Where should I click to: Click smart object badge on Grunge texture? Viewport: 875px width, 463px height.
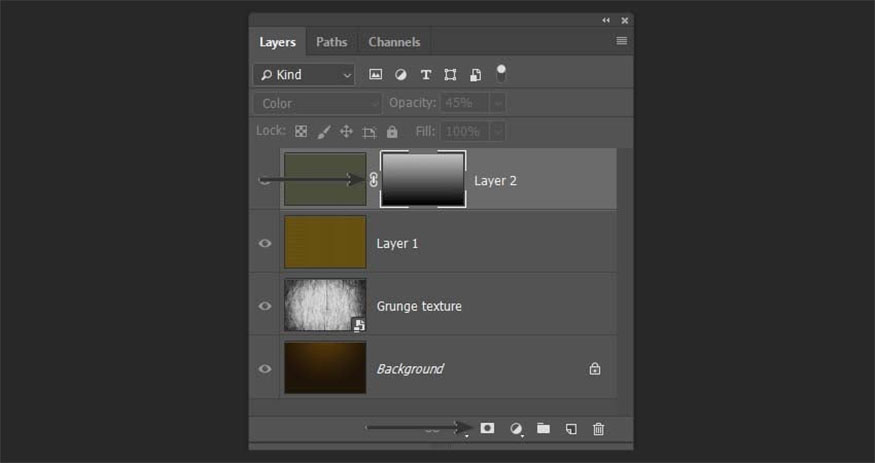[359, 325]
